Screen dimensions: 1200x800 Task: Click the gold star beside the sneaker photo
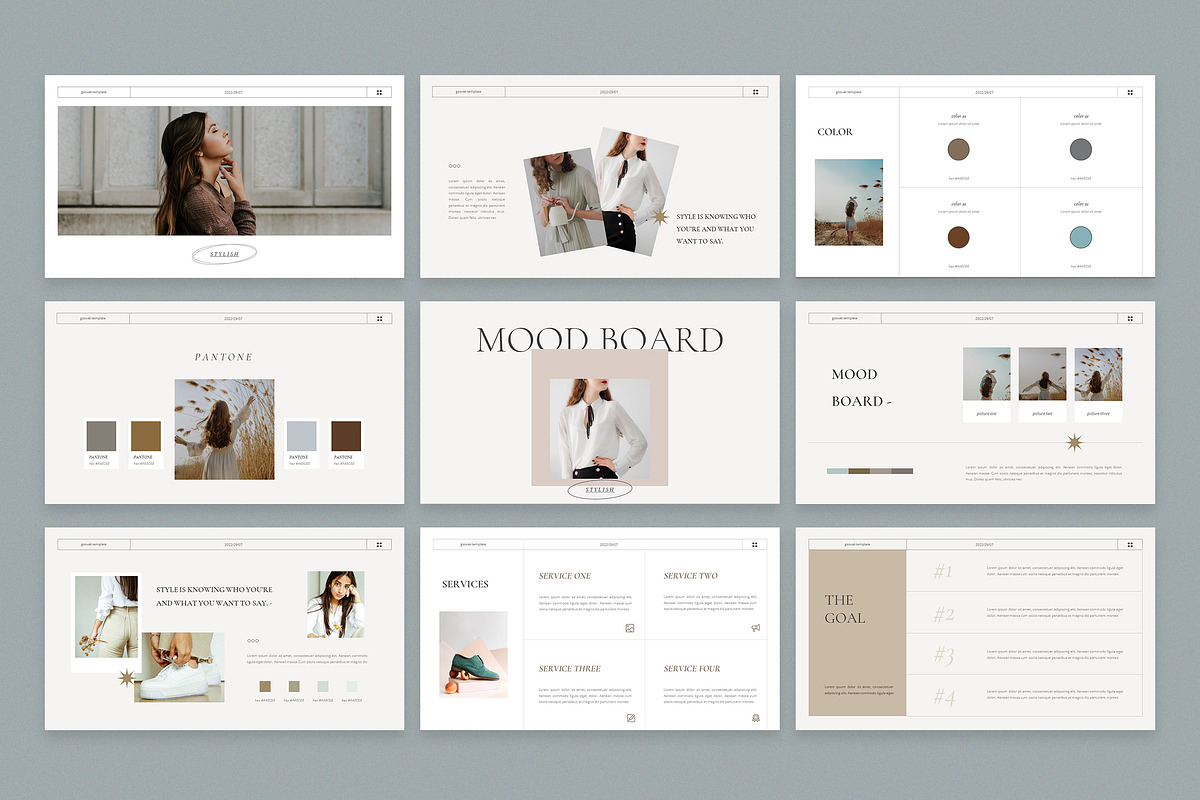tap(127, 678)
